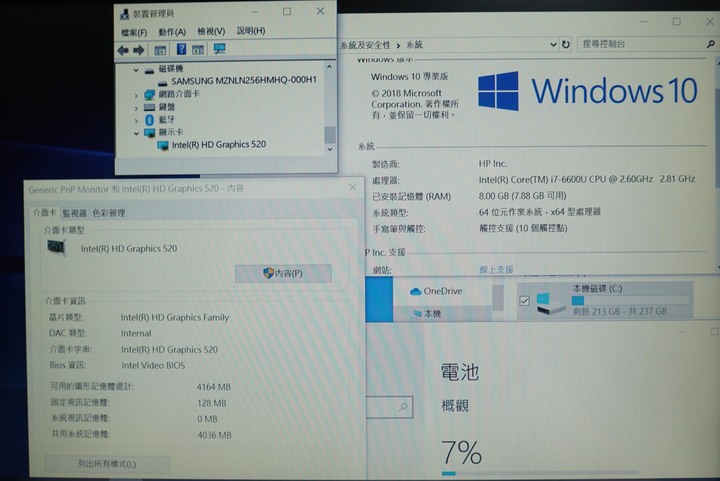Collapse the 磁碟機 disk drives node
This screenshot has height=481, width=720.
(136, 70)
